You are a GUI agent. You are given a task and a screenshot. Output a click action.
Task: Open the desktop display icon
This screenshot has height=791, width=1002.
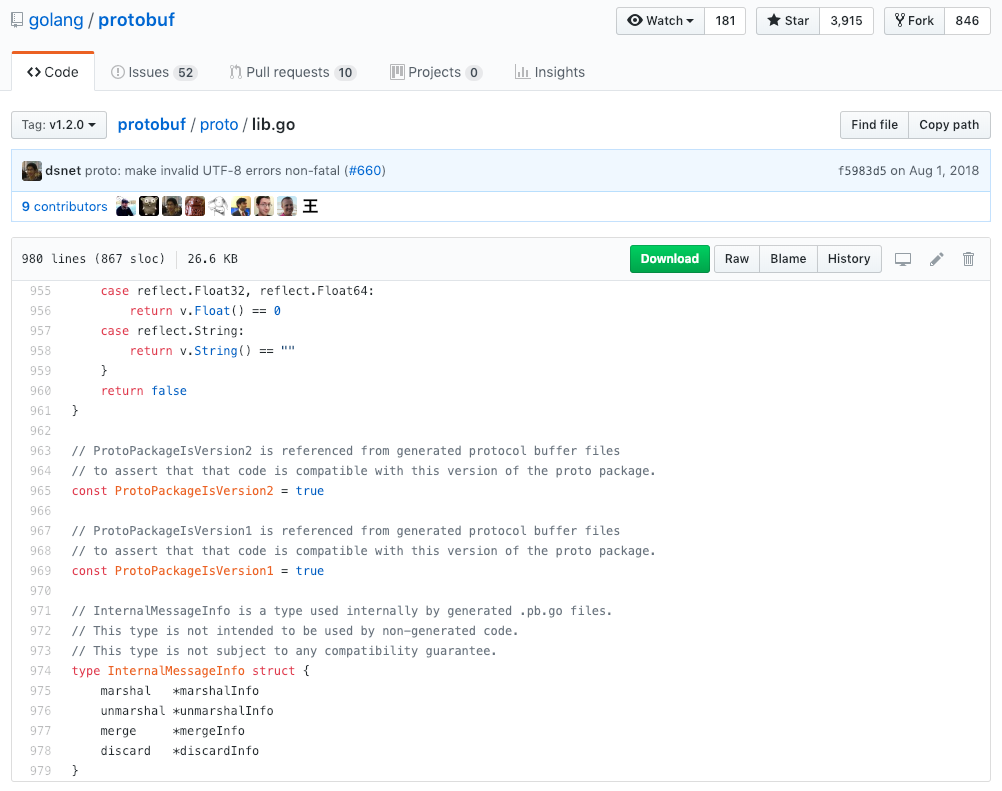click(902, 259)
